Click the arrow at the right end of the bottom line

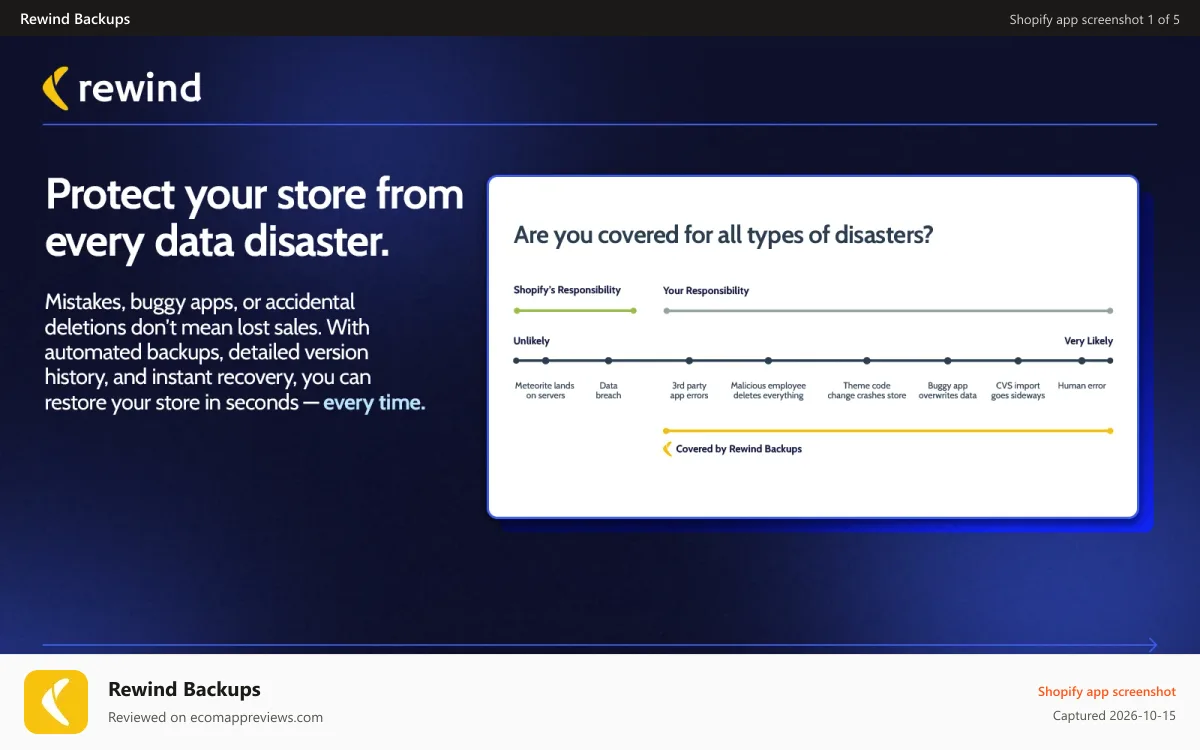click(x=1151, y=645)
